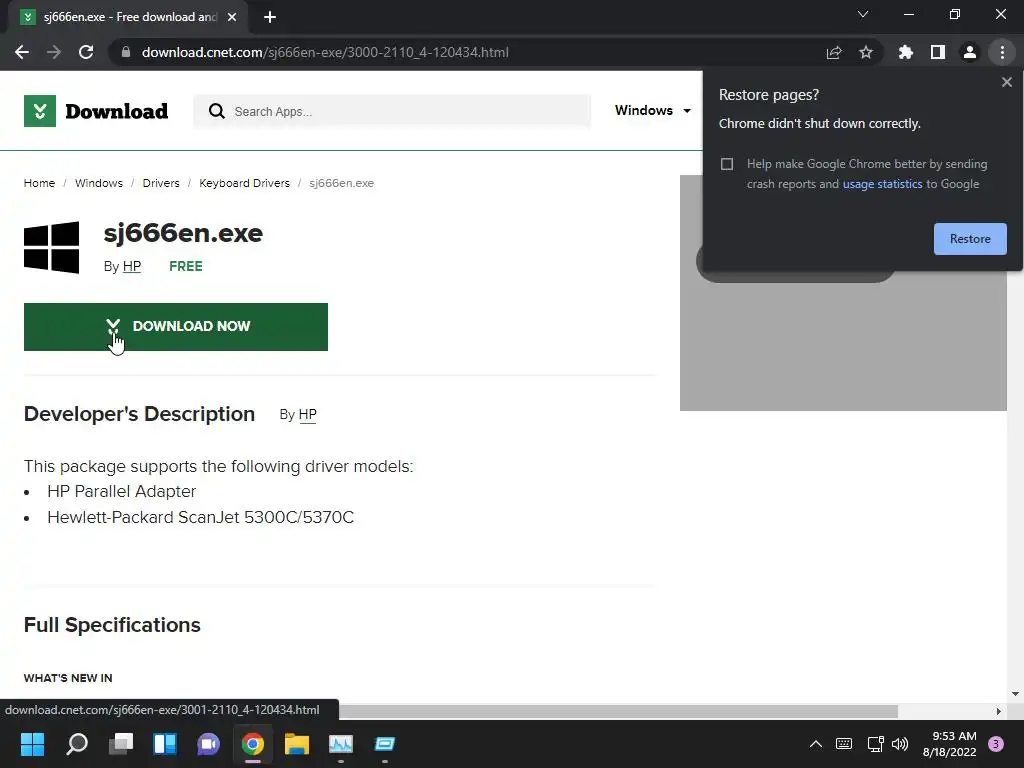Viewport: 1024px width, 768px height.
Task: Click the FREE price label
Action: click(185, 266)
